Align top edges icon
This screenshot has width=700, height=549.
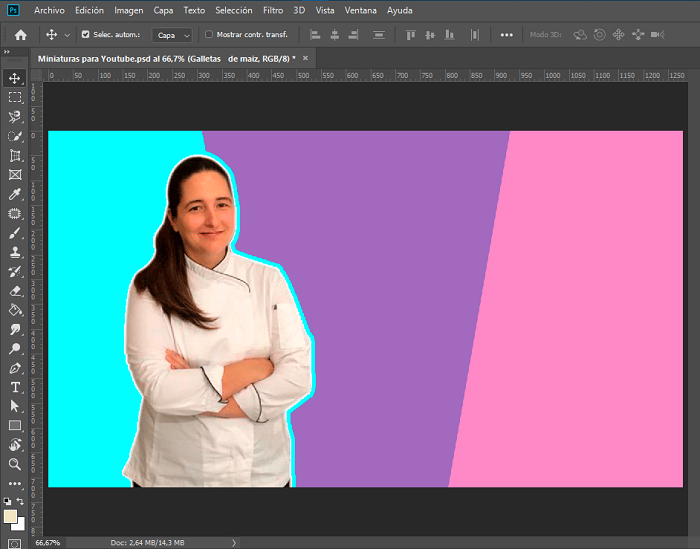(x=411, y=35)
